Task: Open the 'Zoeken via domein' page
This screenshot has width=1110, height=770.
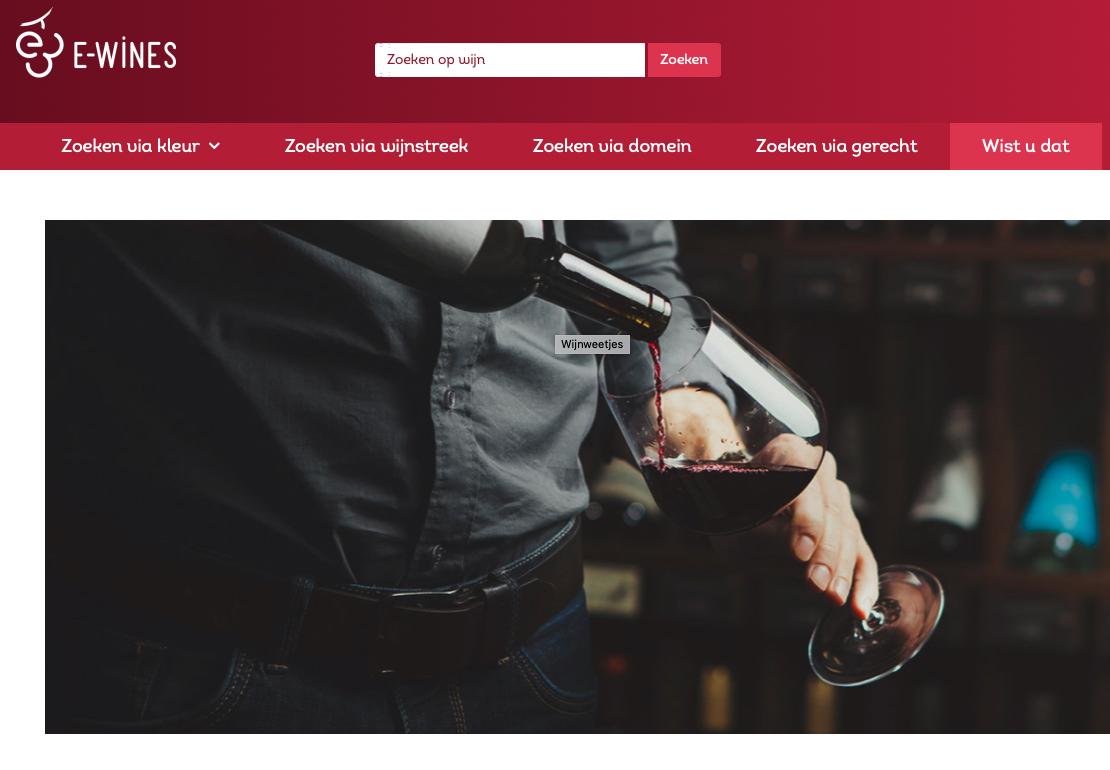Action: (x=612, y=146)
